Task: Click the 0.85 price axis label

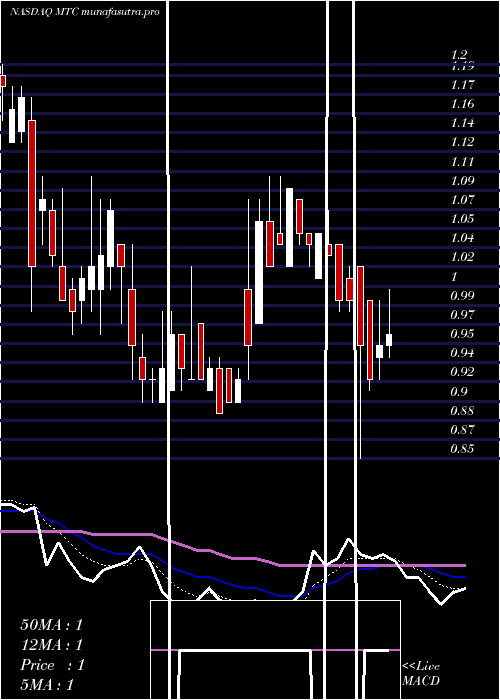Action: [462, 448]
